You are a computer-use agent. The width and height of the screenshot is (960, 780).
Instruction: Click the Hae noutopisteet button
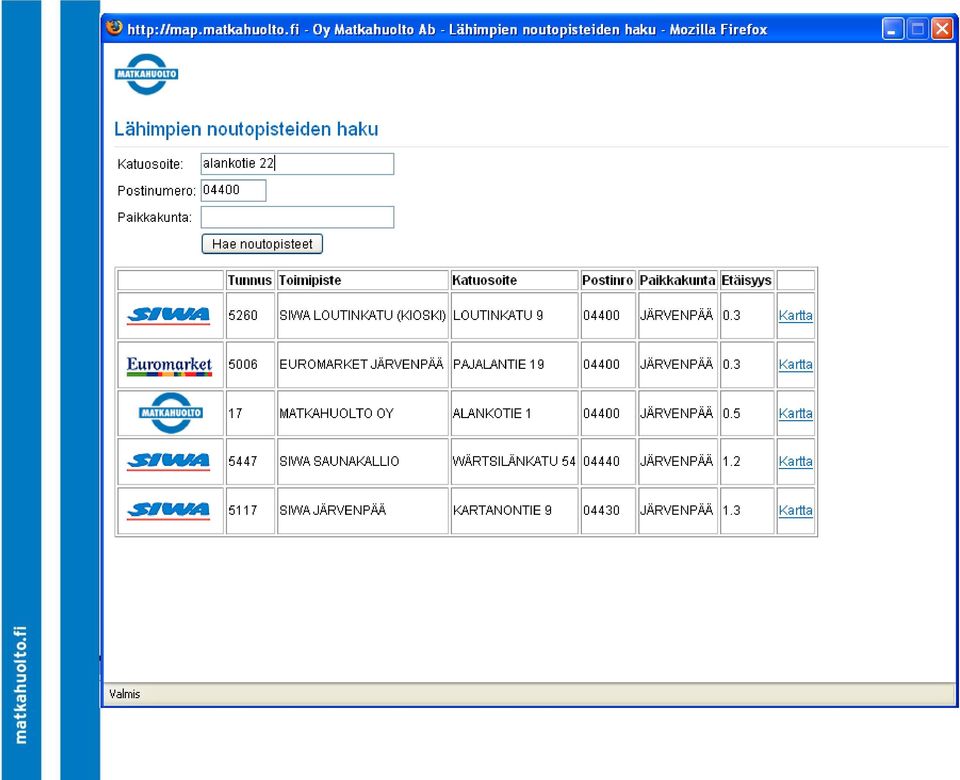(262, 244)
